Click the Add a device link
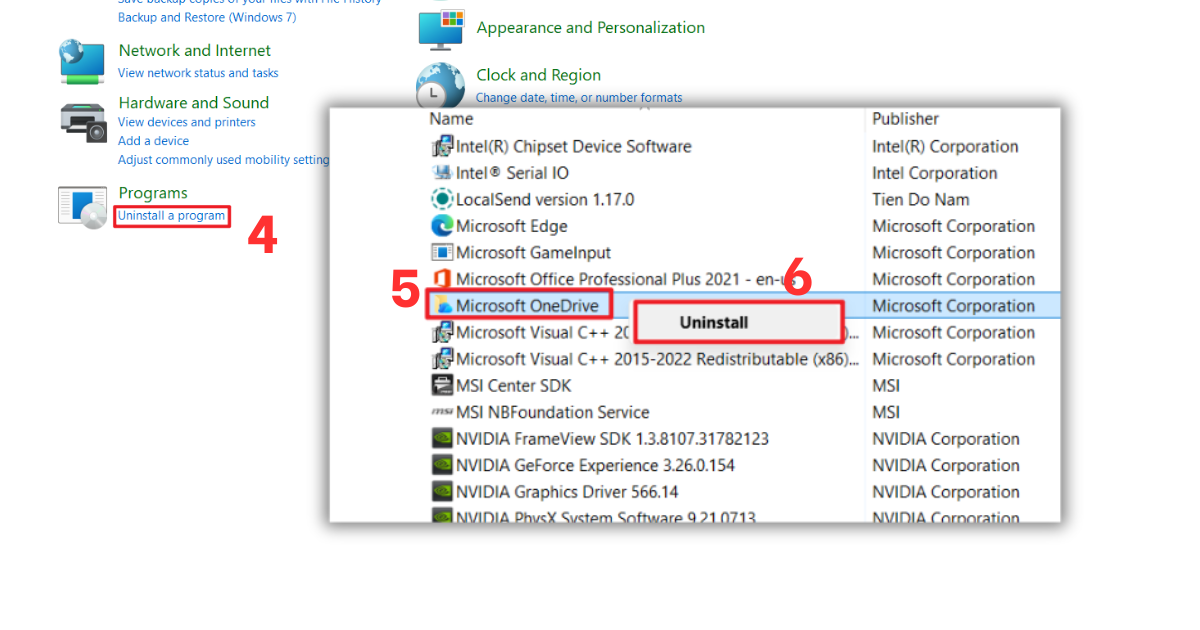 point(153,141)
